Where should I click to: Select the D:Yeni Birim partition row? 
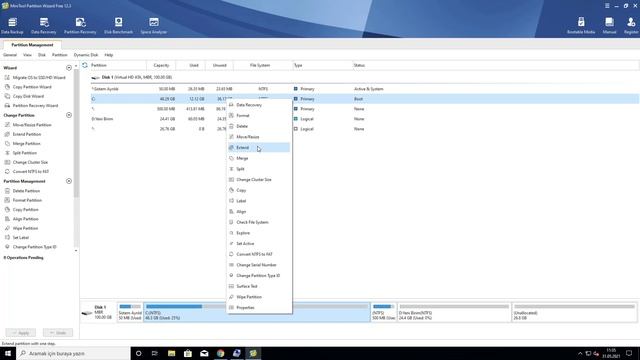point(364,119)
